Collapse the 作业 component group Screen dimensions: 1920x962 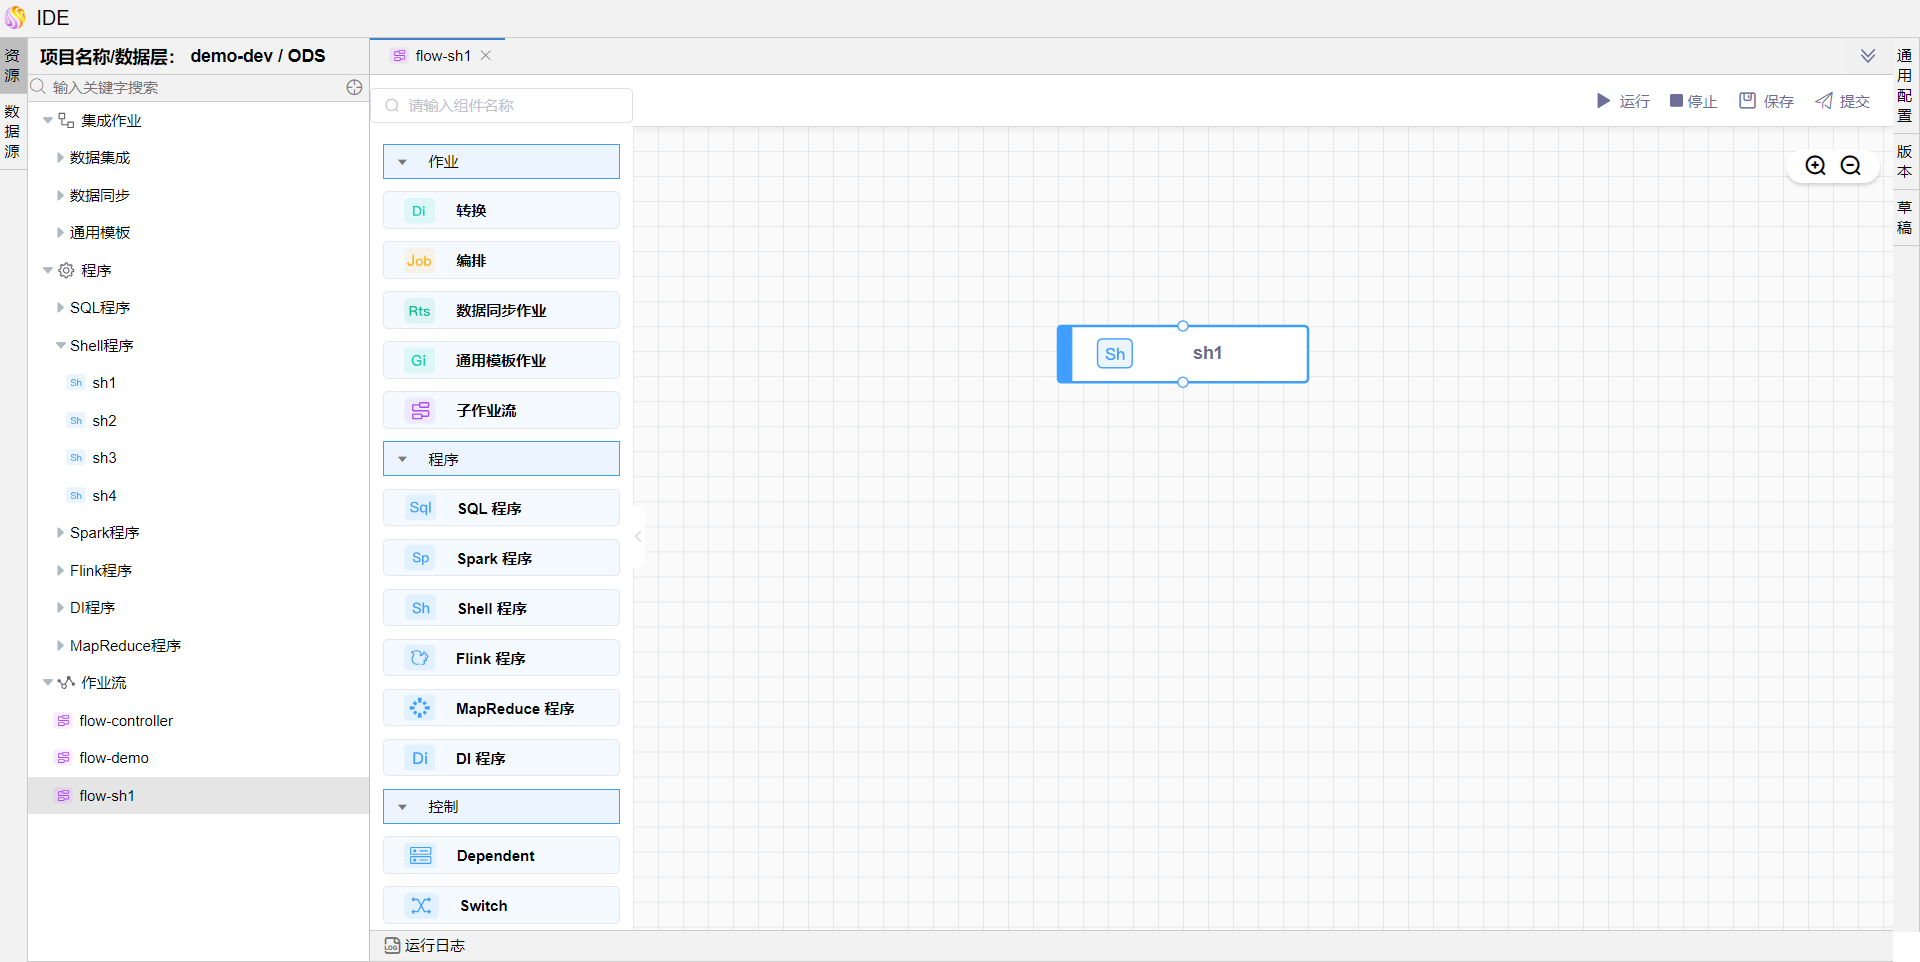tap(403, 162)
